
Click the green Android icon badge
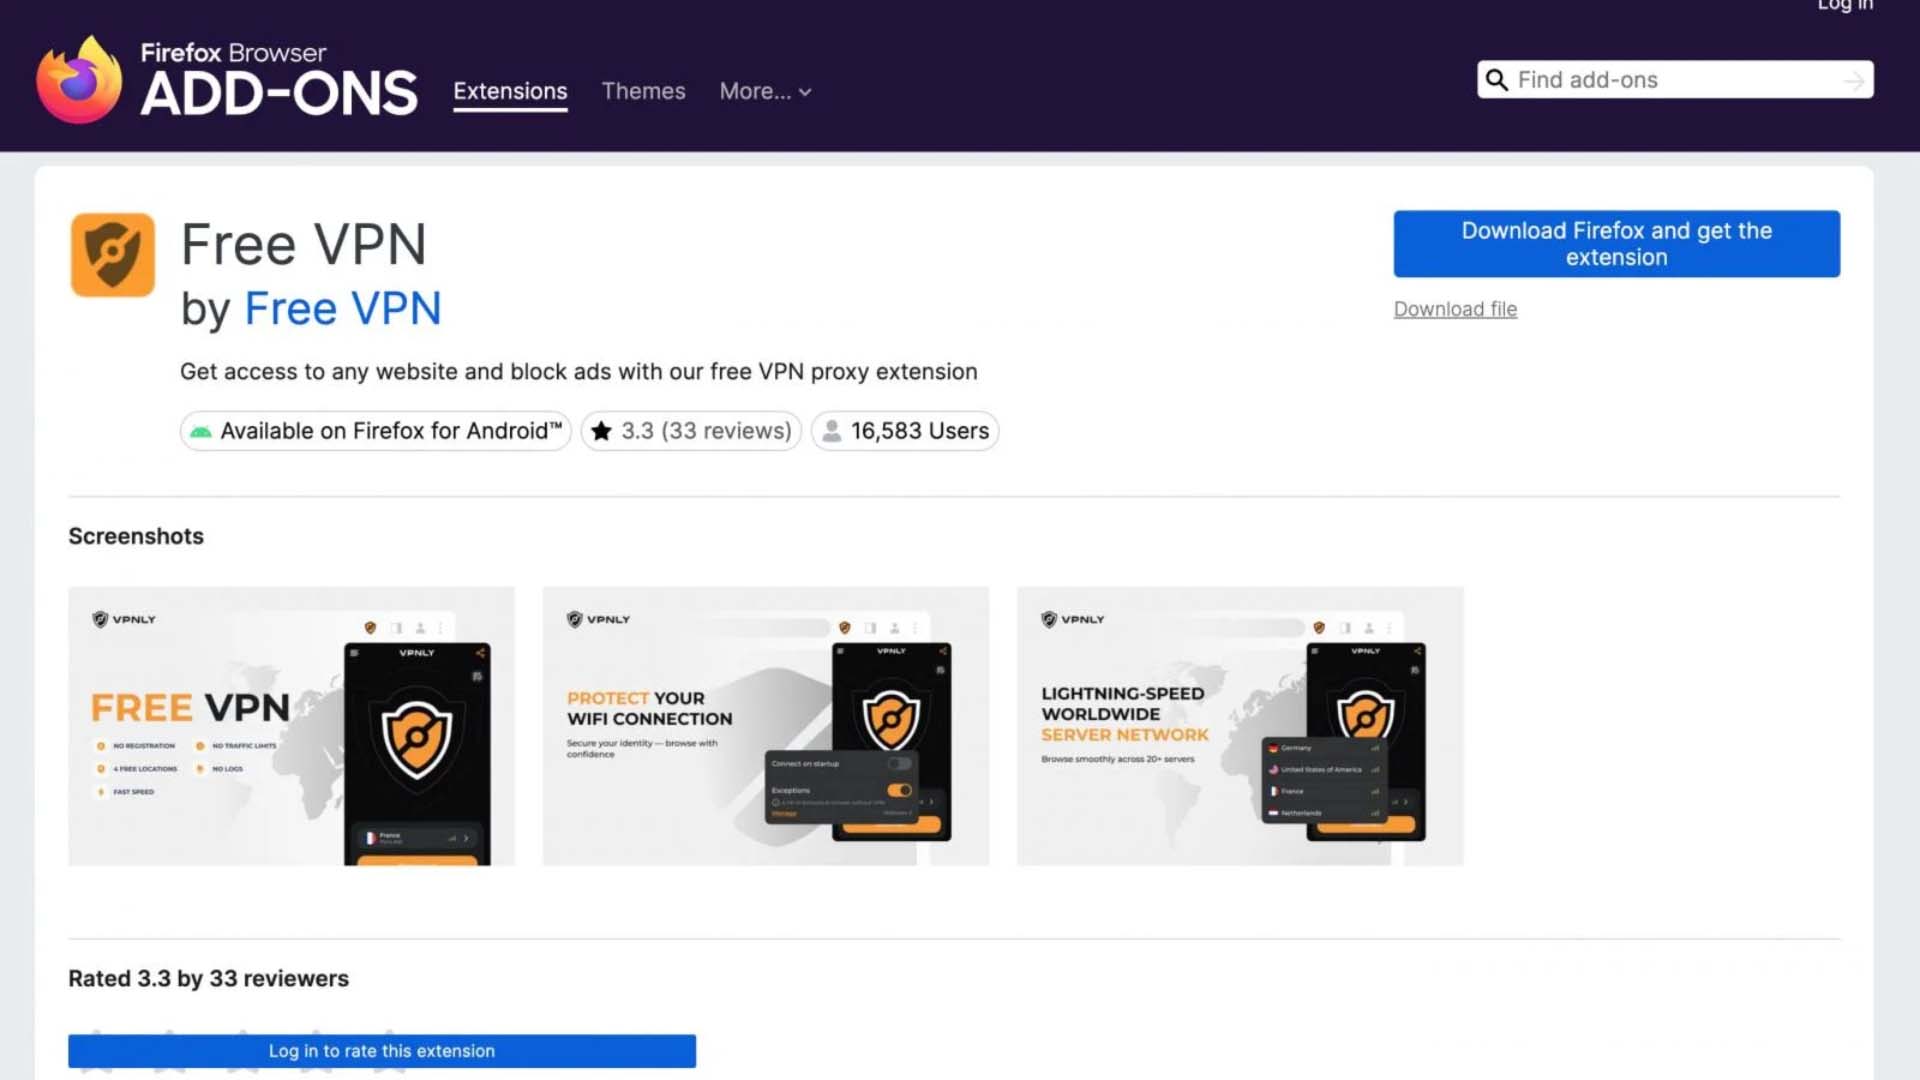[x=201, y=431]
